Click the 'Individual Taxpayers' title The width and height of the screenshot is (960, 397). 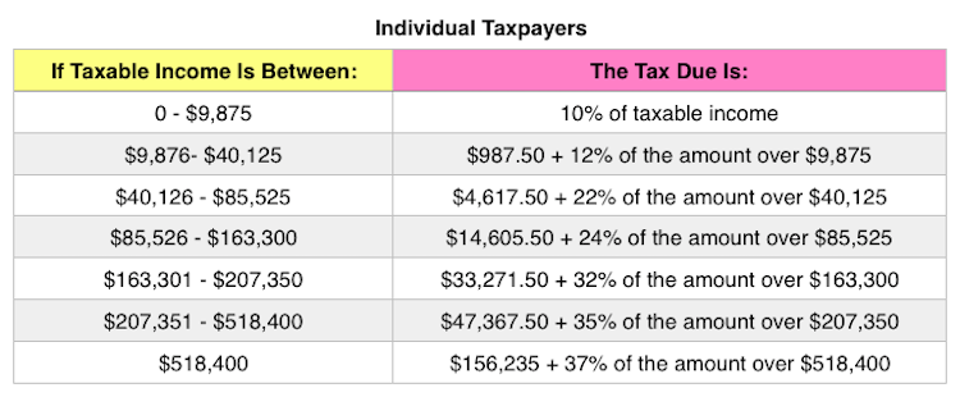point(481,29)
